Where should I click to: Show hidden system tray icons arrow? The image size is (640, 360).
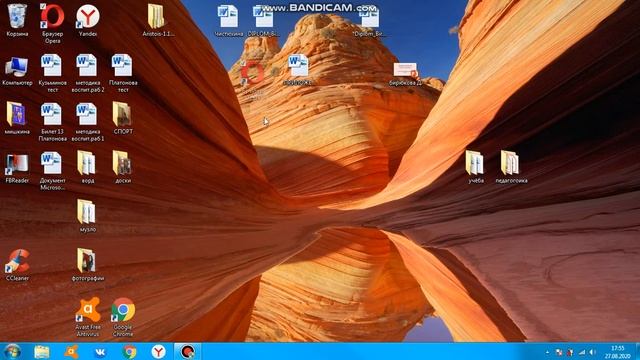pyautogui.click(x=547, y=352)
